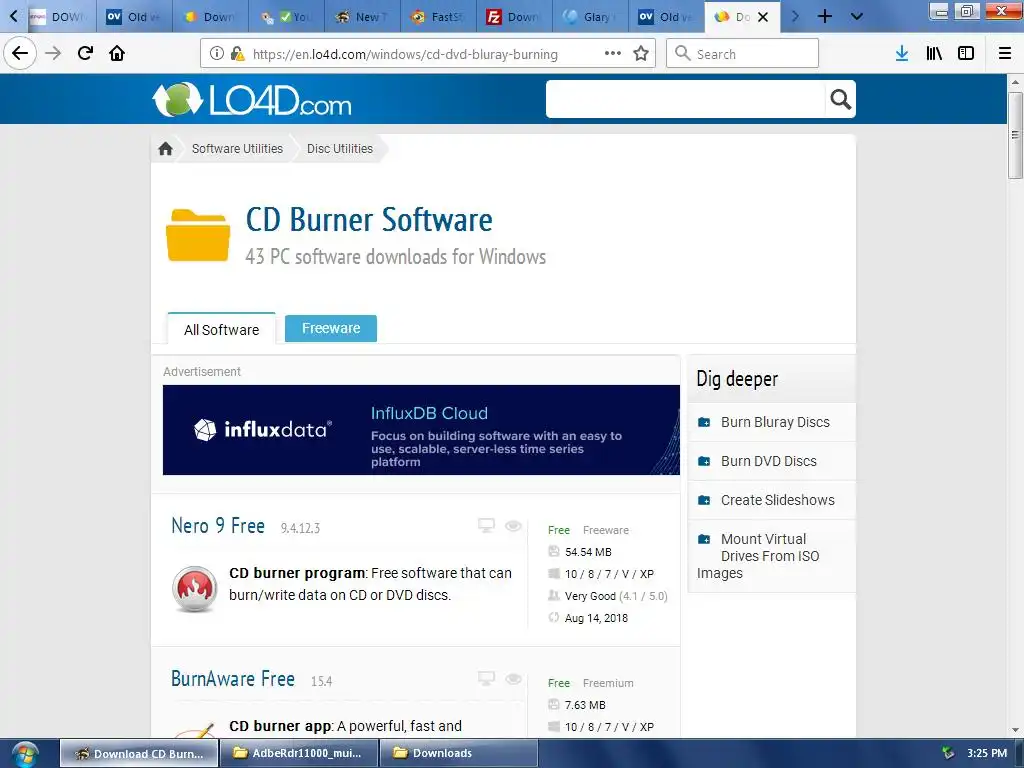
Task: Open the Create Slideshows link
Action: coord(778,500)
